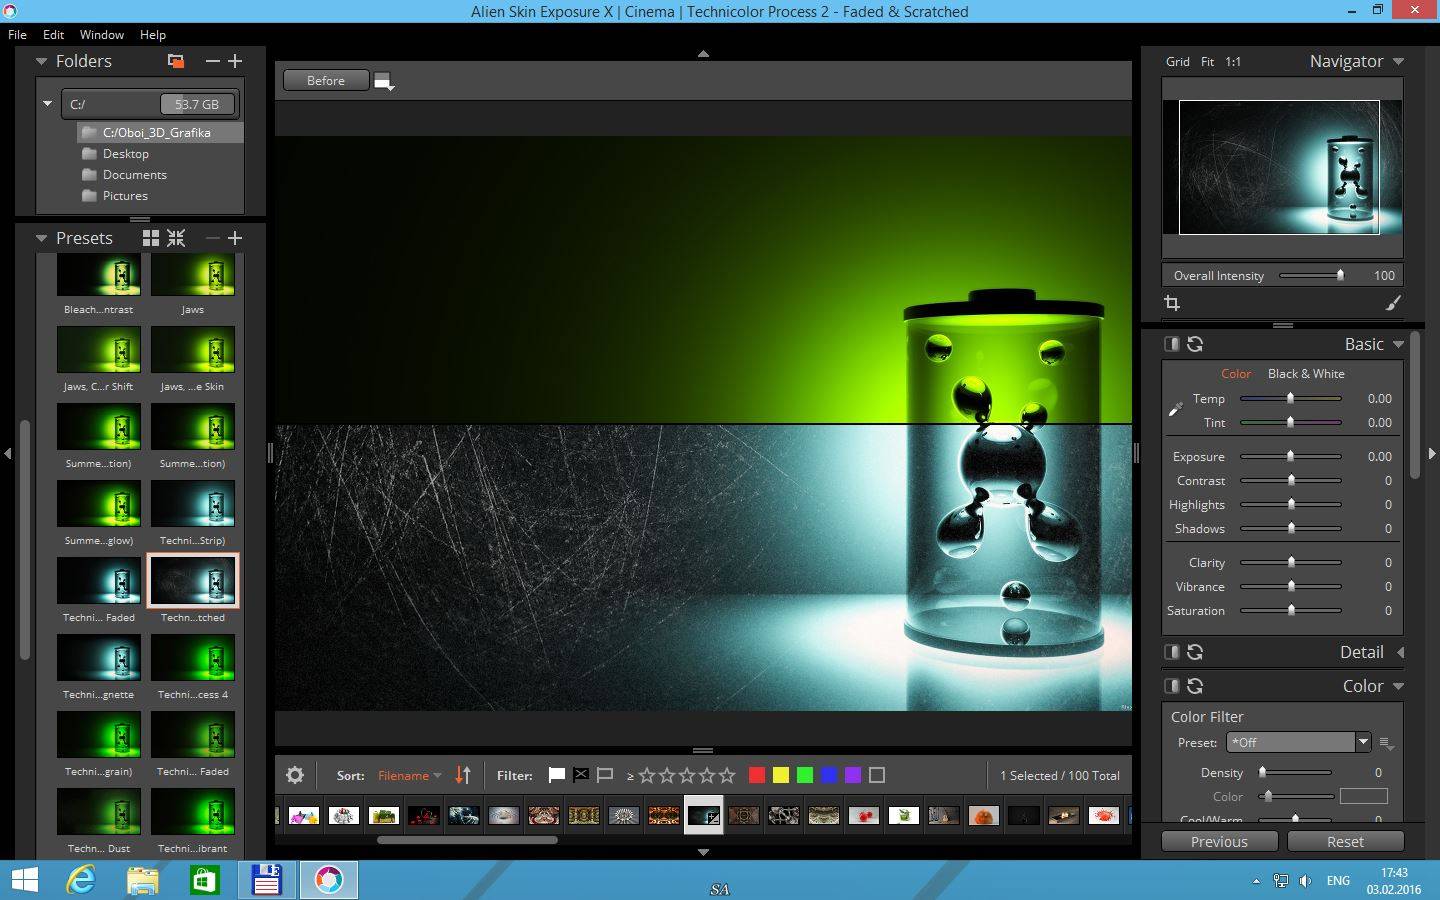1440x900 pixels.
Task: Collapse the Navigator panel arrow
Action: click(x=1398, y=61)
